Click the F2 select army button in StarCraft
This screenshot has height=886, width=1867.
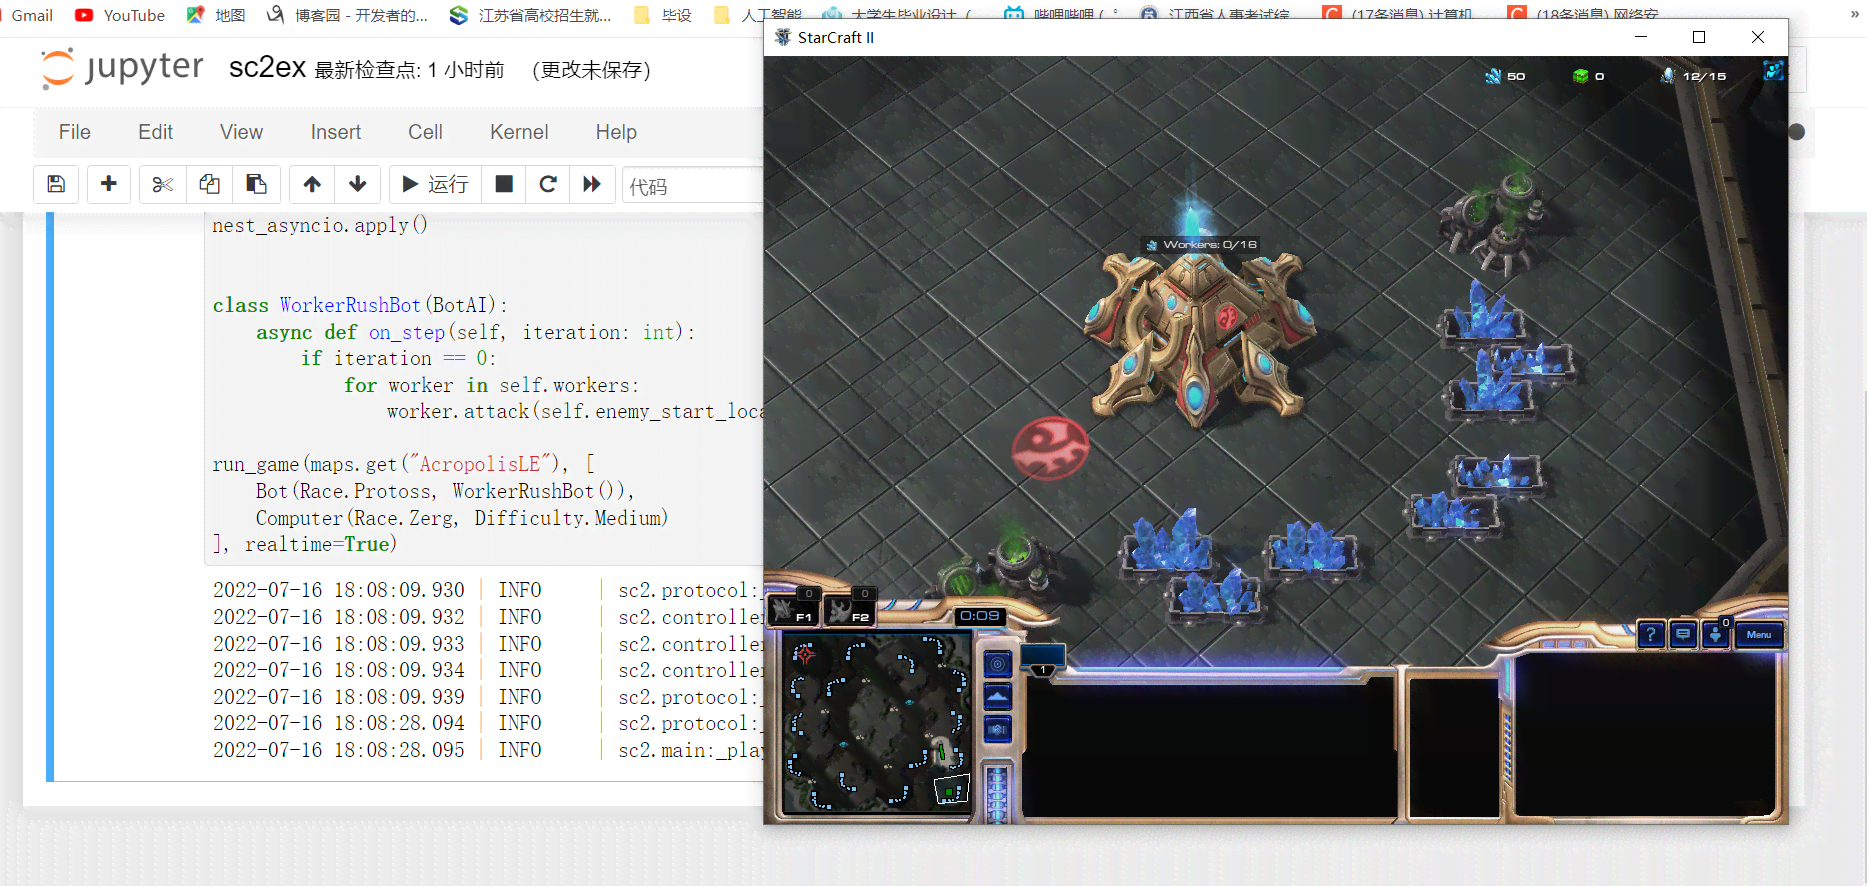pos(850,608)
